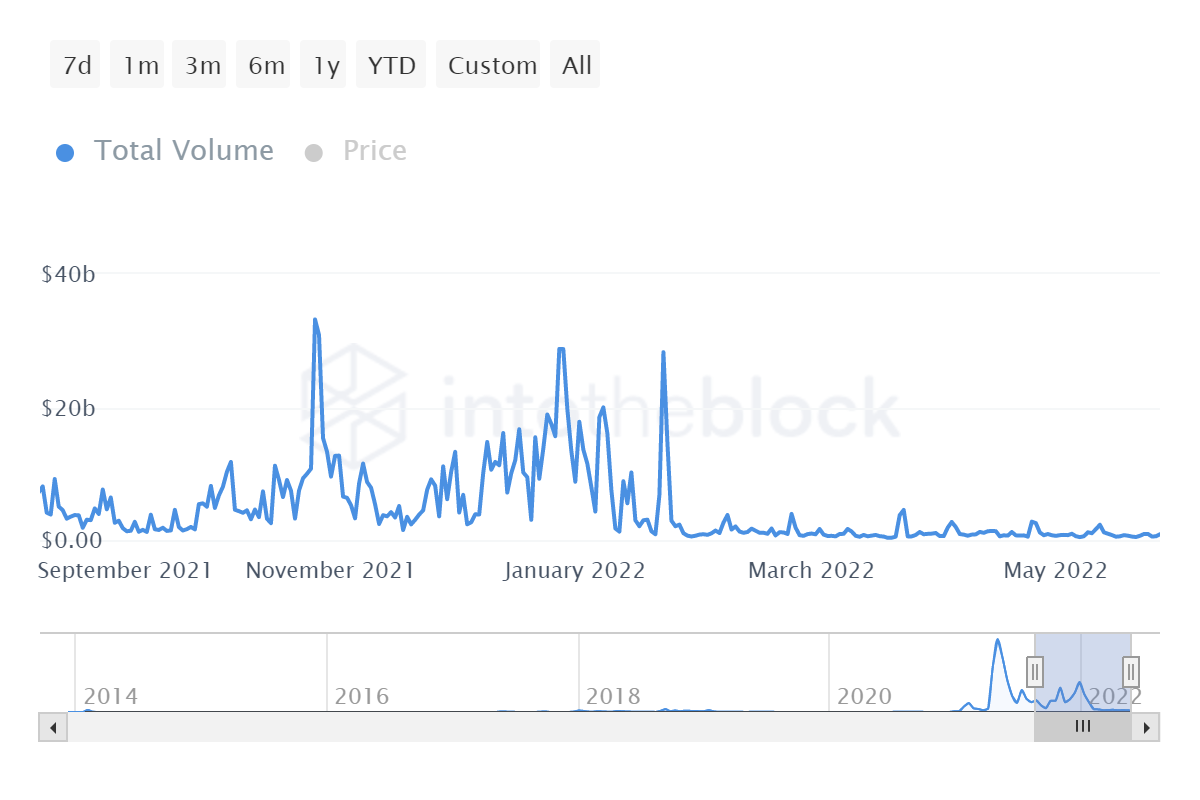The width and height of the screenshot is (1200, 800).
Task: Enable the Price series
Action: click(374, 150)
